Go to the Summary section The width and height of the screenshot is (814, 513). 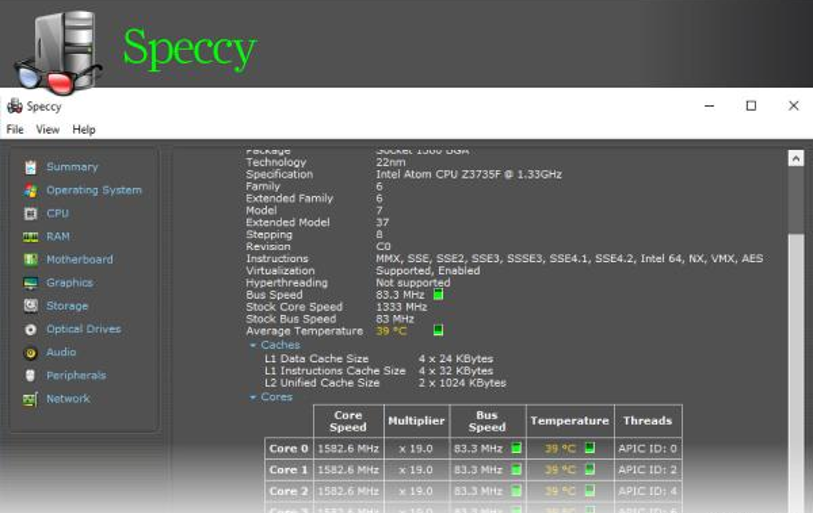[x=72, y=167]
